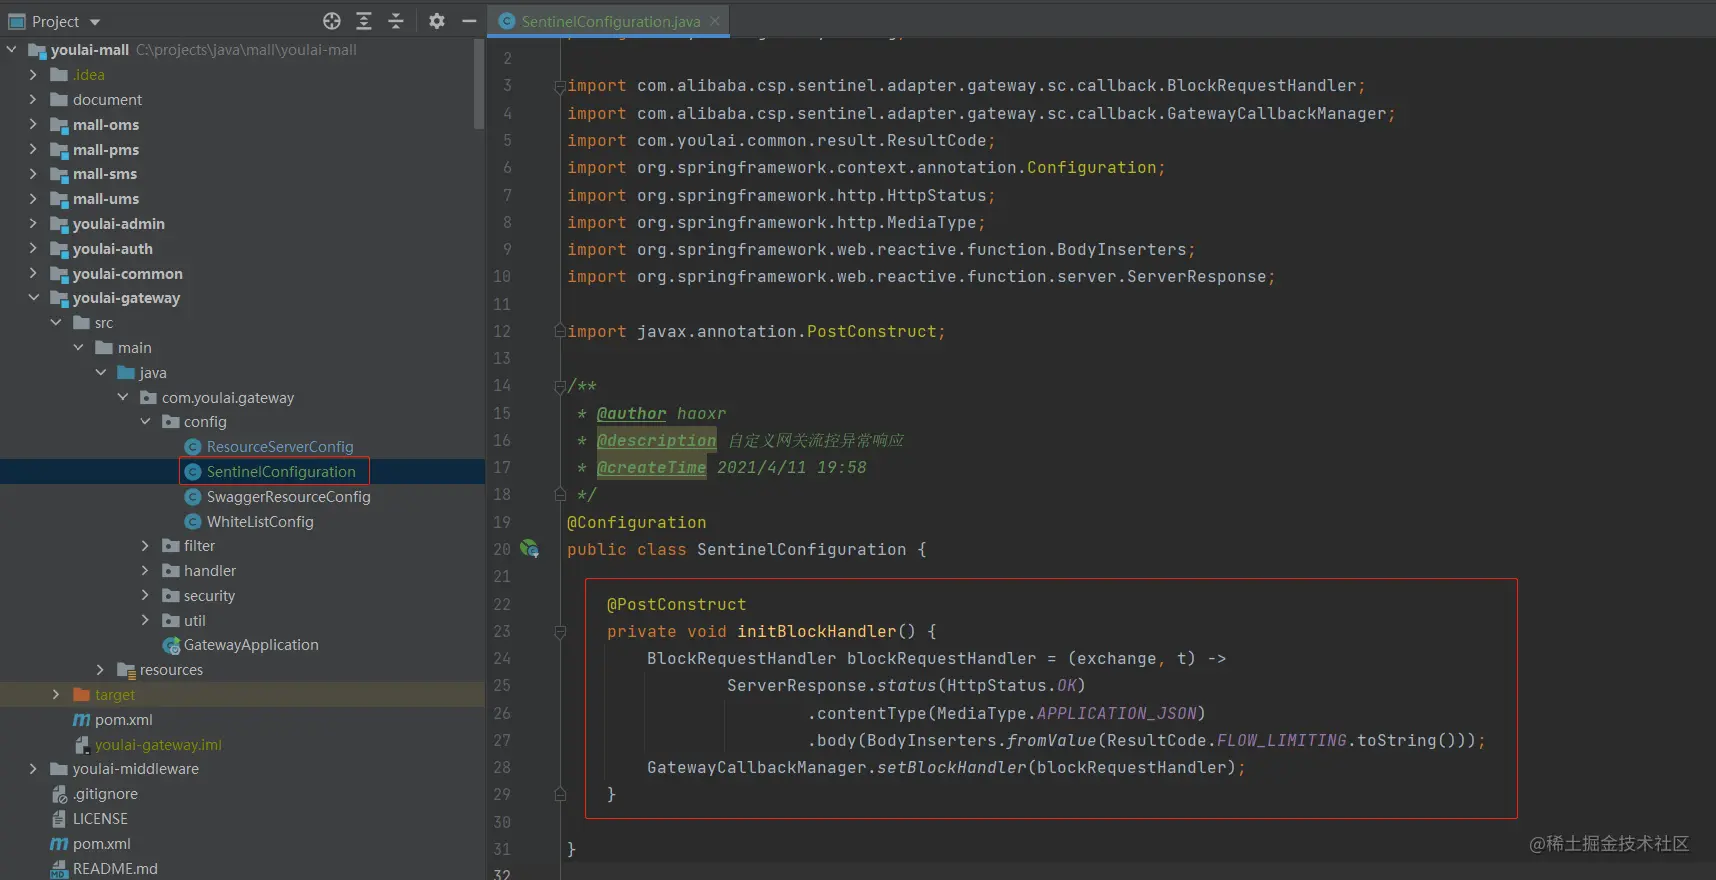Select youlai-gateway.iml file
This screenshot has height=880, width=1716.
click(158, 744)
